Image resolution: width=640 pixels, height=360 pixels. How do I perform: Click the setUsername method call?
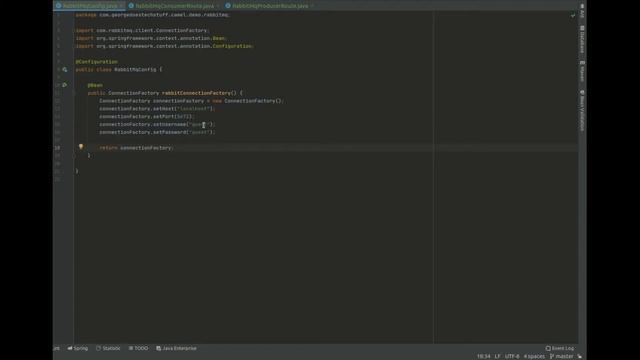click(169, 124)
